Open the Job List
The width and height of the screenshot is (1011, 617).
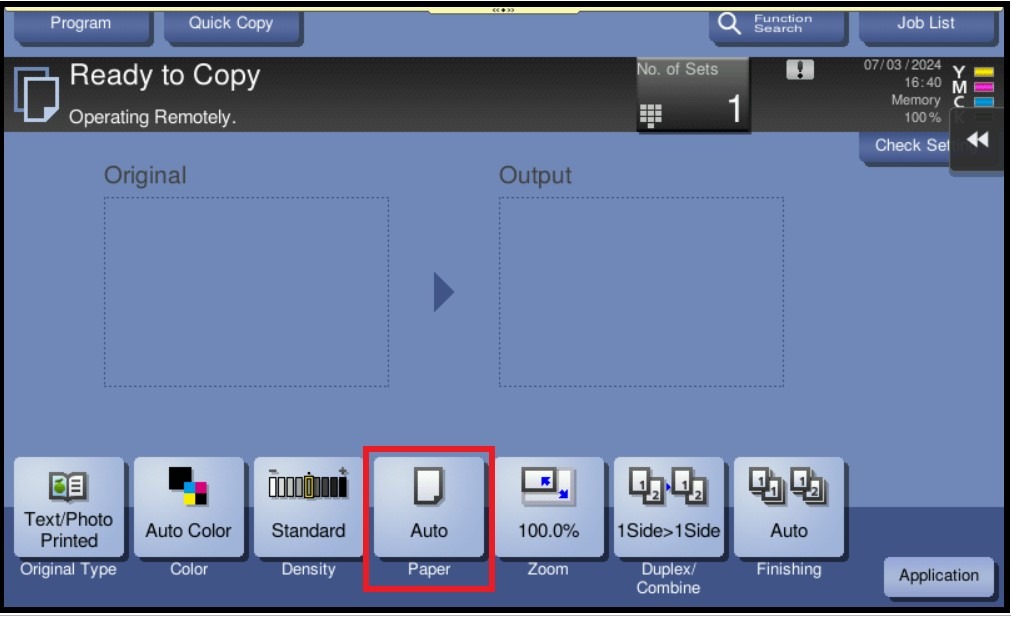click(926, 25)
